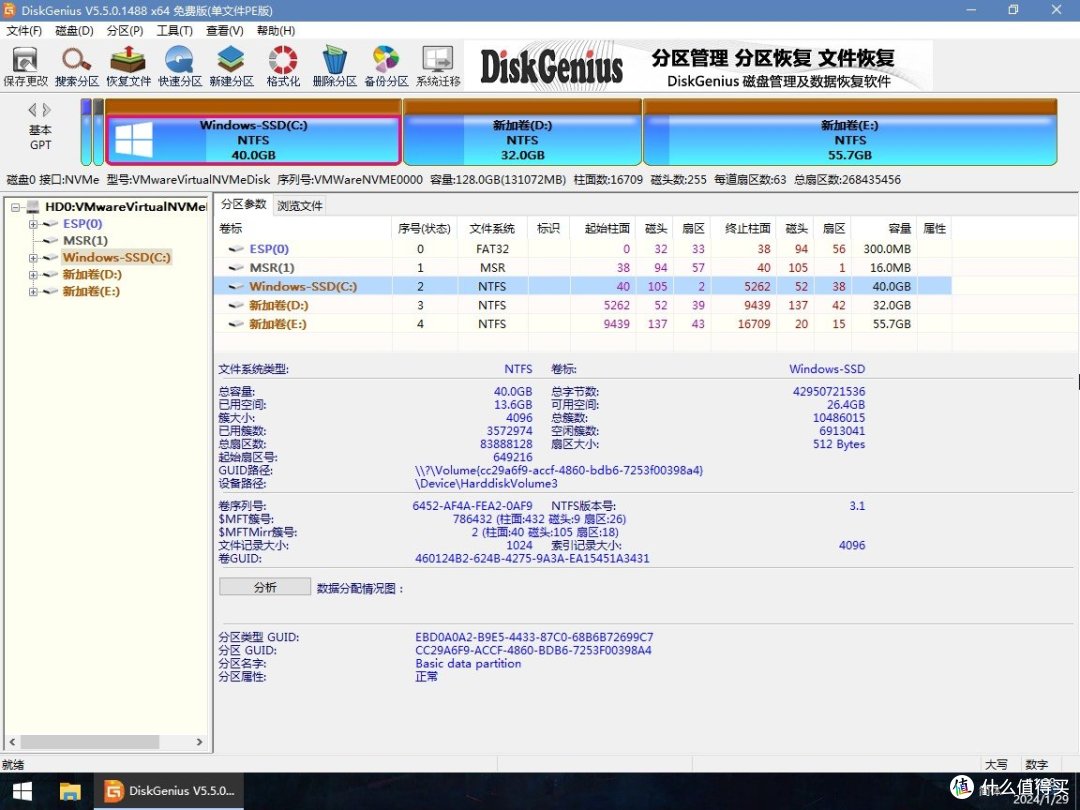The width and height of the screenshot is (1080, 810).
Task: Click the HD0 hard disk icon in tree
Action: click(x=33, y=207)
